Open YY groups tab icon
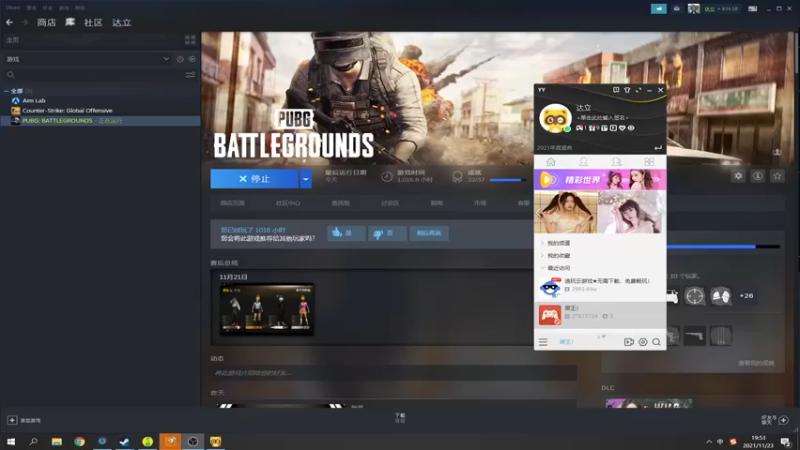This screenshot has height=450, width=800. (616, 162)
